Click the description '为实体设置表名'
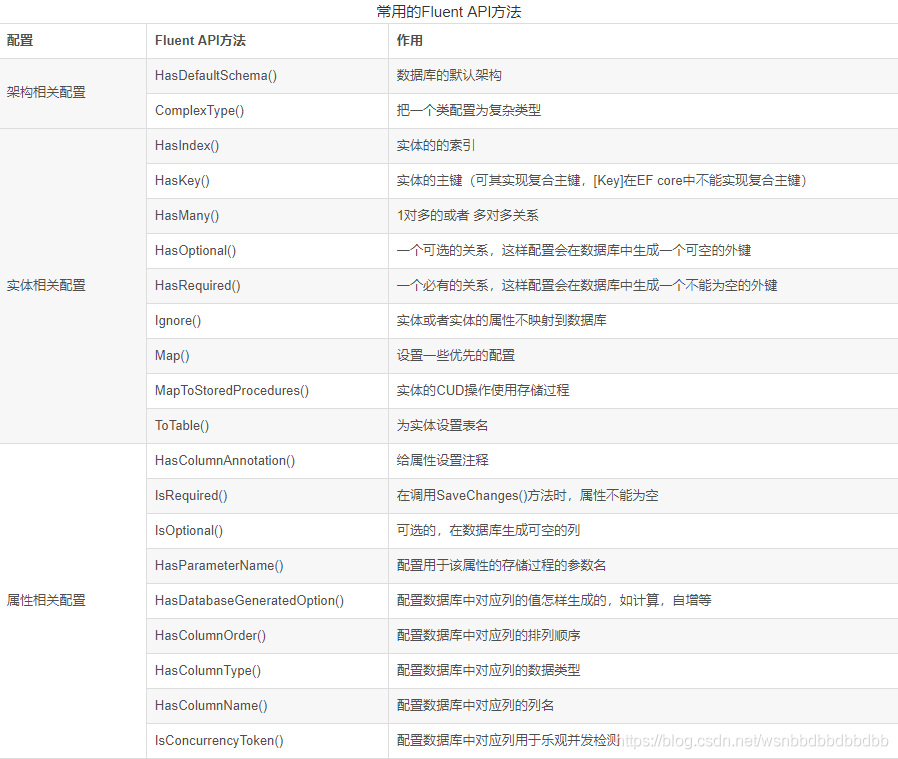Screen dimensions: 898x759 (443, 425)
